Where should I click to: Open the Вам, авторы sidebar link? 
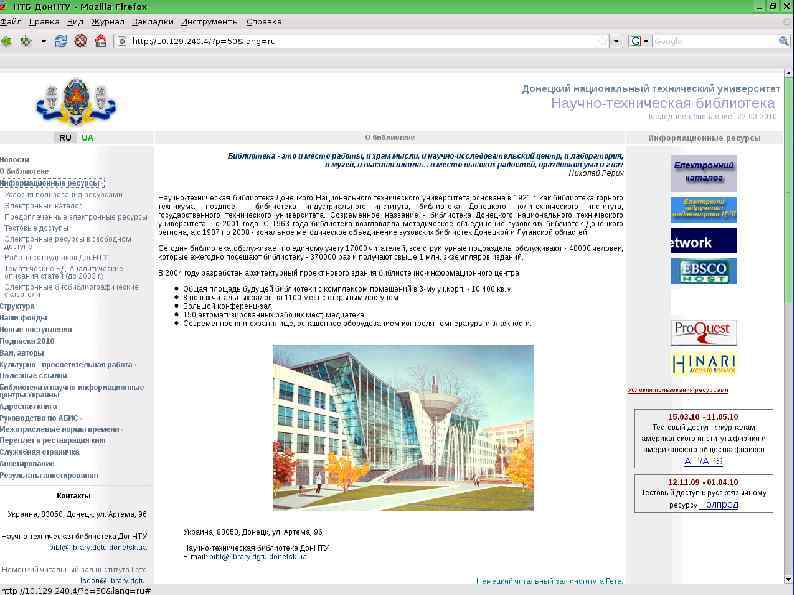pyautogui.click(x=22, y=352)
